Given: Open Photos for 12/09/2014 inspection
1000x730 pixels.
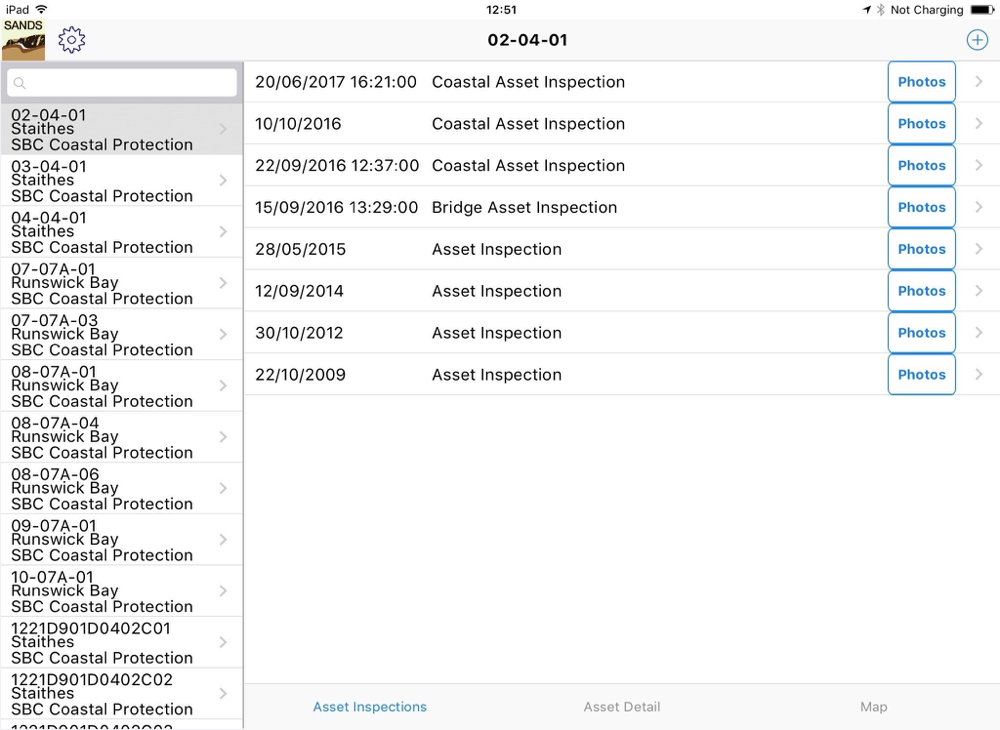Looking at the screenshot, I should click(922, 291).
